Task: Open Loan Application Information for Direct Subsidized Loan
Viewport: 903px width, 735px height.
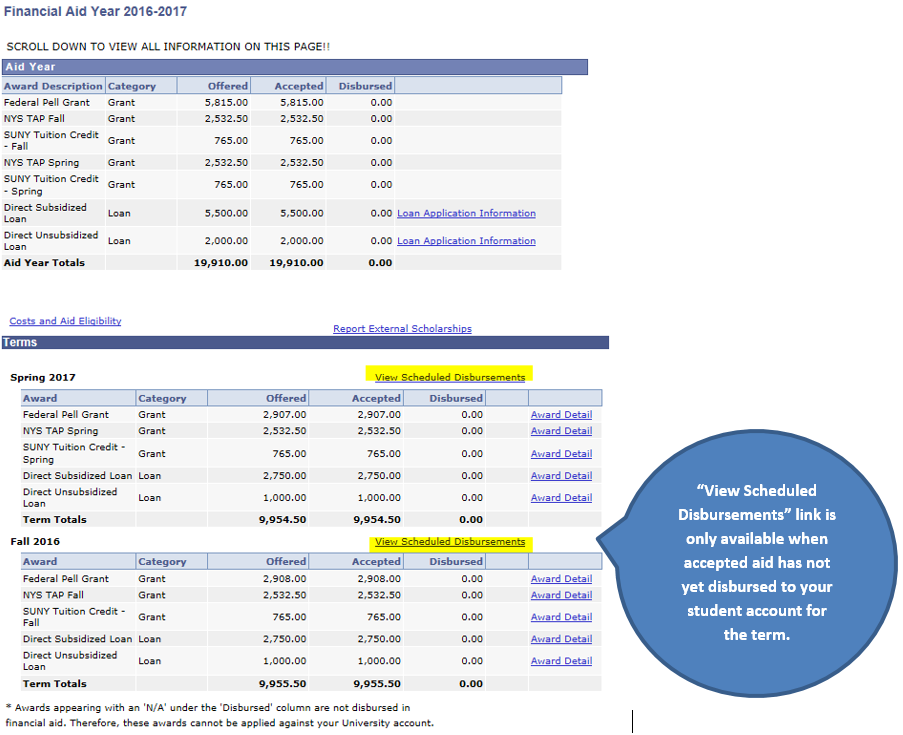Action: pos(466,214)
